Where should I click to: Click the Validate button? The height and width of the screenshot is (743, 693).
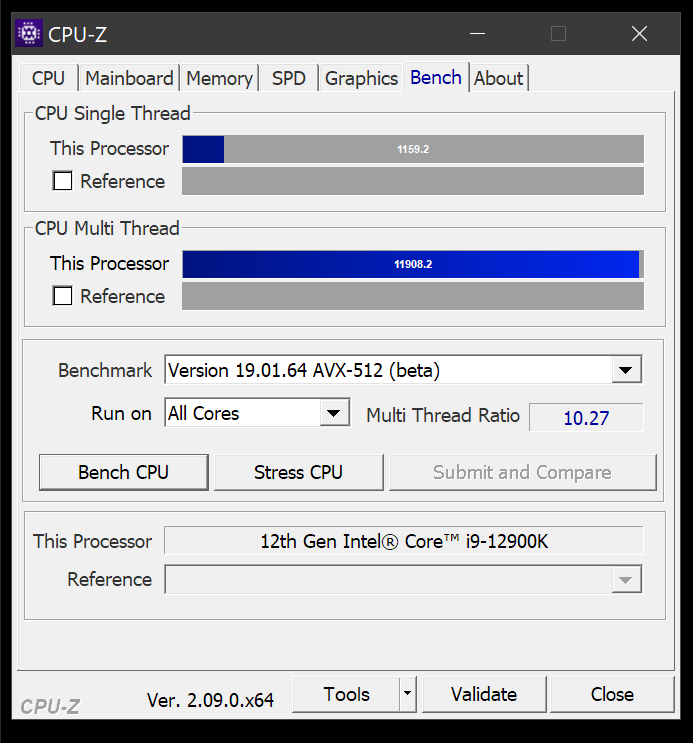pos(484,694)
